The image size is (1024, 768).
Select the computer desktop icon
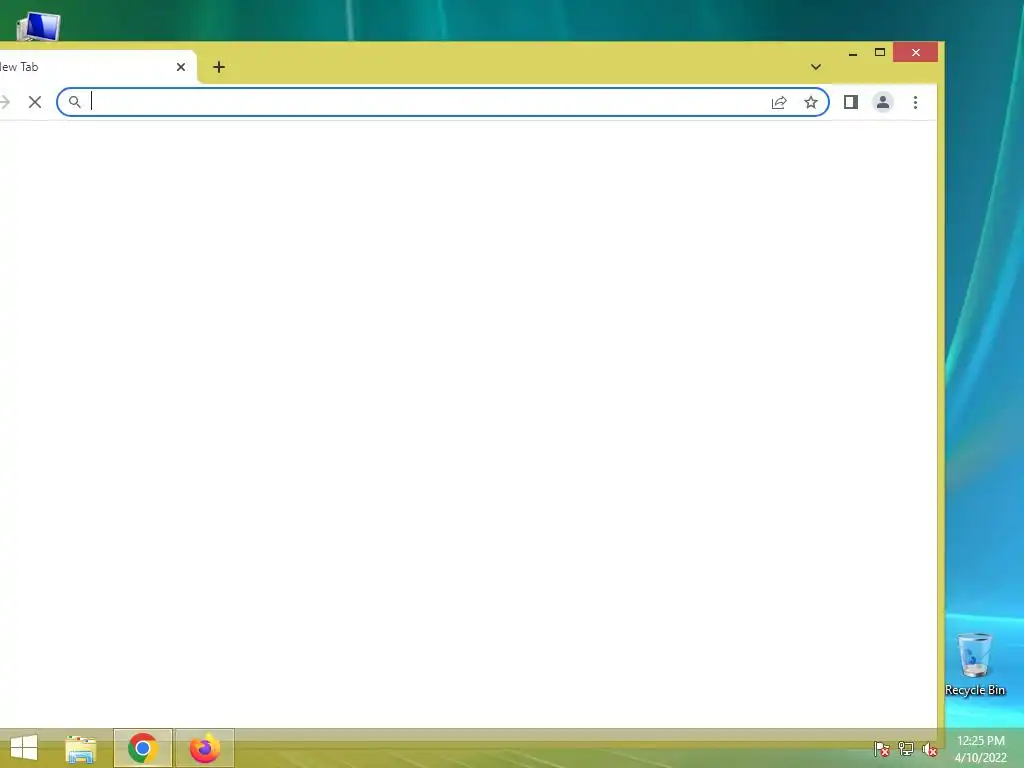(39, 27)
